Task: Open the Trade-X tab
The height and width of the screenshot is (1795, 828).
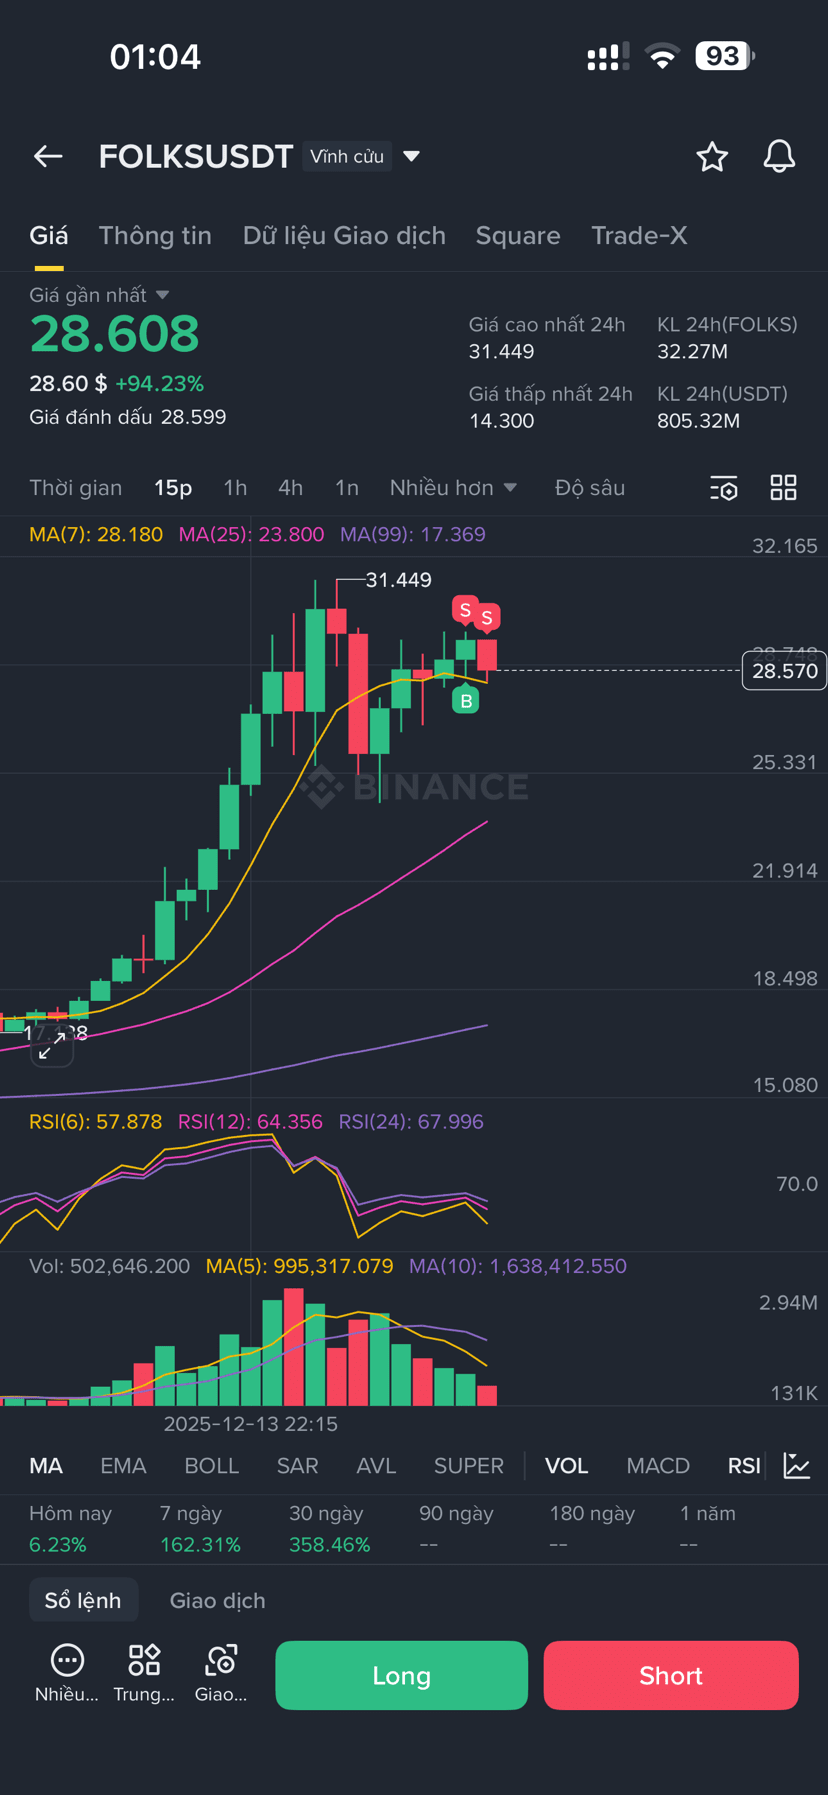Action: [x=639, y=236]
